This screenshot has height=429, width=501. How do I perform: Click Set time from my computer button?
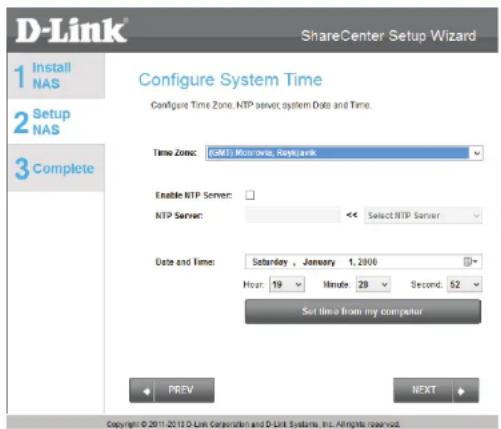[x=363, y=311]
